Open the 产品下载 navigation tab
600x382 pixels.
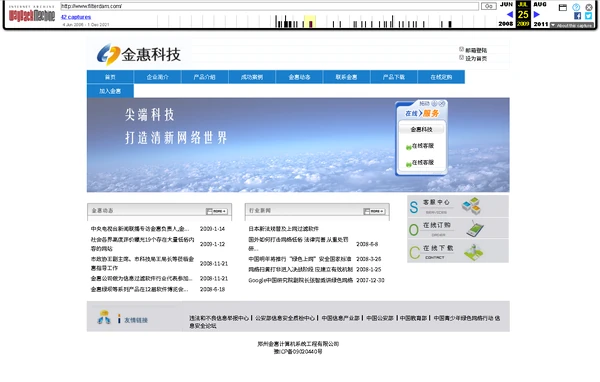[394, 77]
